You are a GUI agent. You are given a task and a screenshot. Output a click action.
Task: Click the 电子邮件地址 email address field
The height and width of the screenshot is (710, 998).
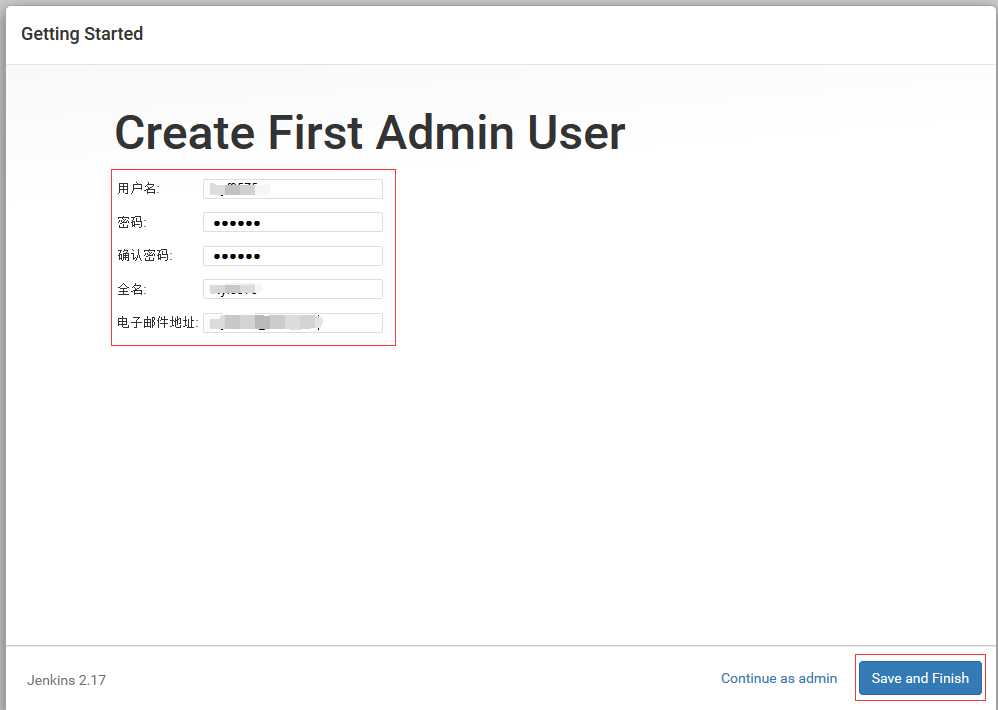(x=293, y=323)
